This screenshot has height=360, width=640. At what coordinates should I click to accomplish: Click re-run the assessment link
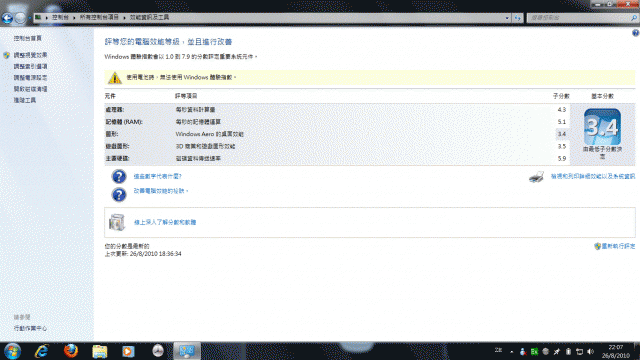[618, 246]
